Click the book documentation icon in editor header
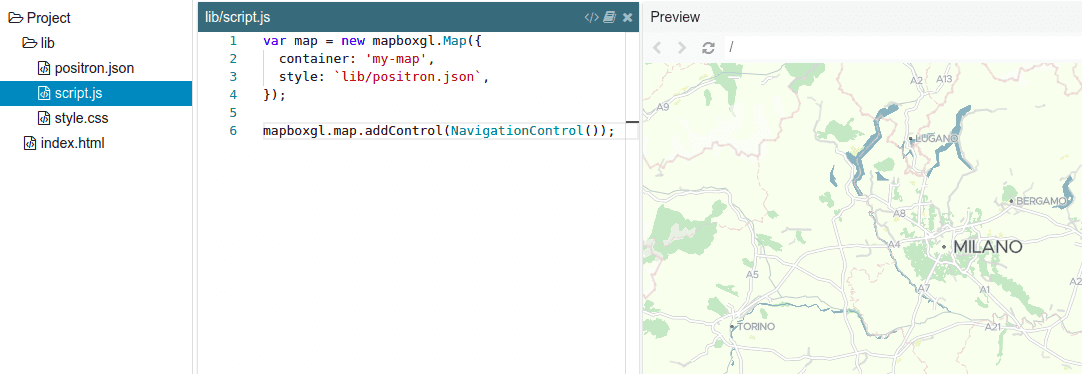This screenshot has width=1082, height=374. [x=609, y=17]
